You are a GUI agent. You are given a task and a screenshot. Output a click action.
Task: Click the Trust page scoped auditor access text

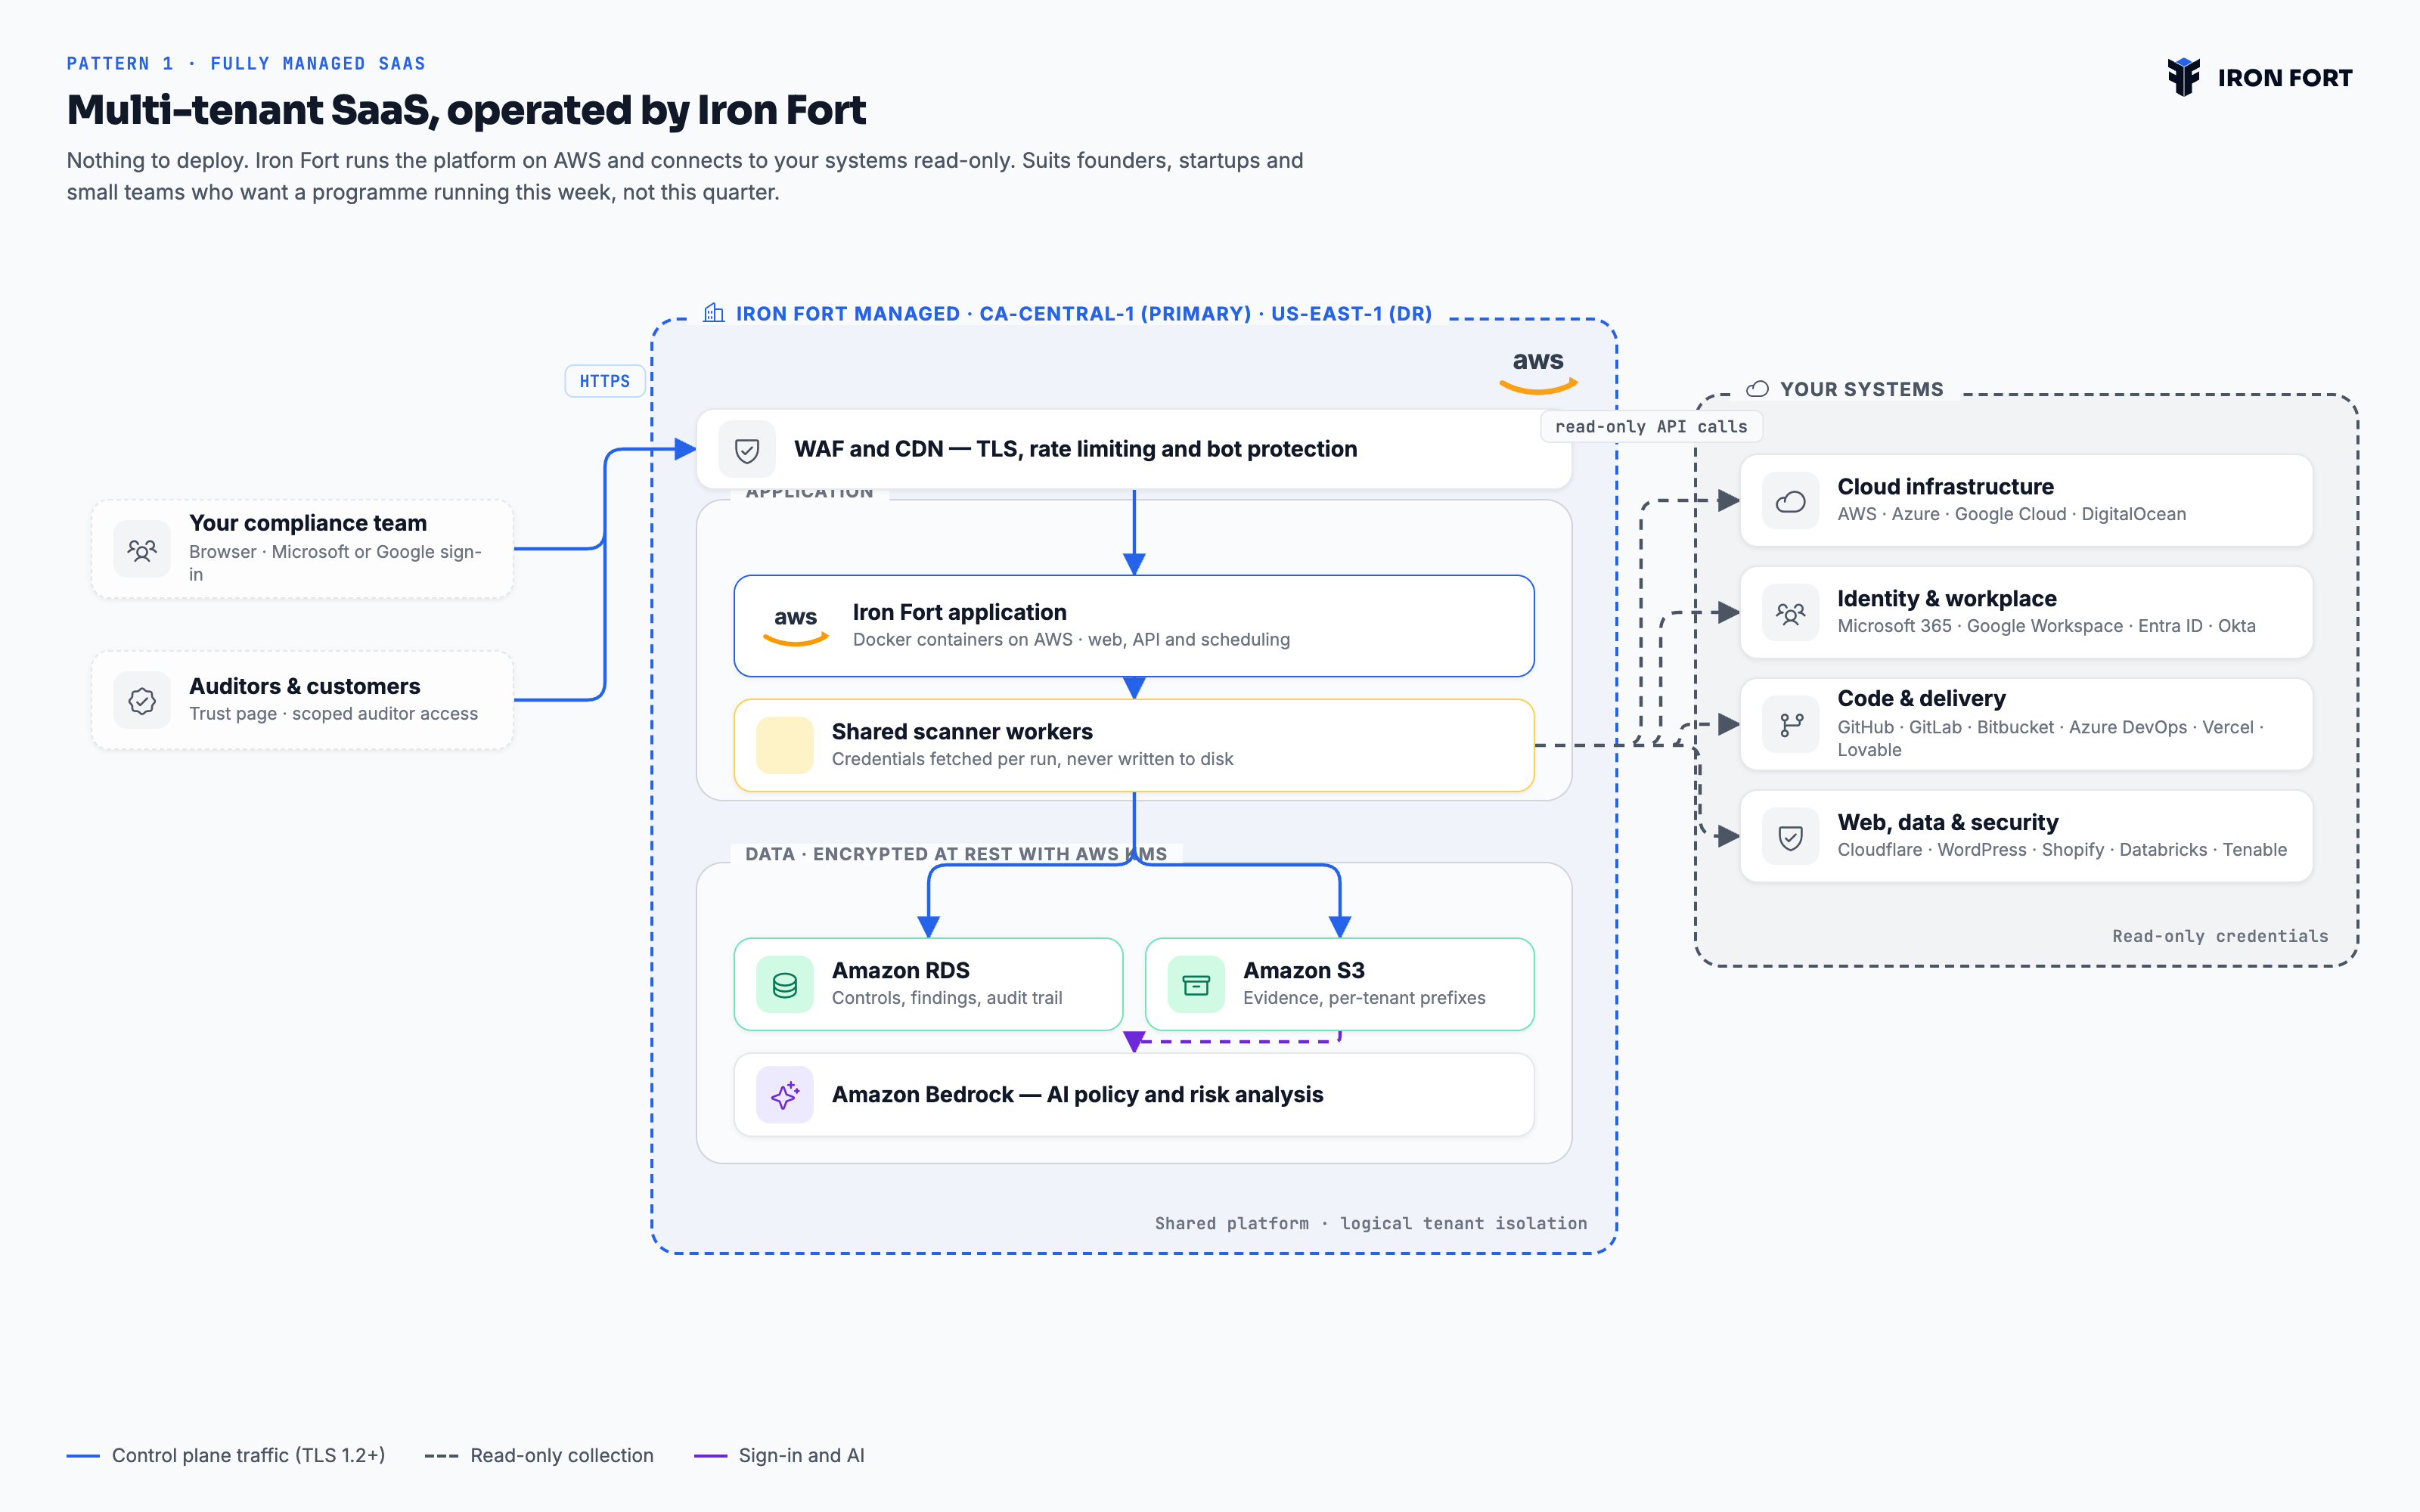pyautogui.click(x=333, y=714)
